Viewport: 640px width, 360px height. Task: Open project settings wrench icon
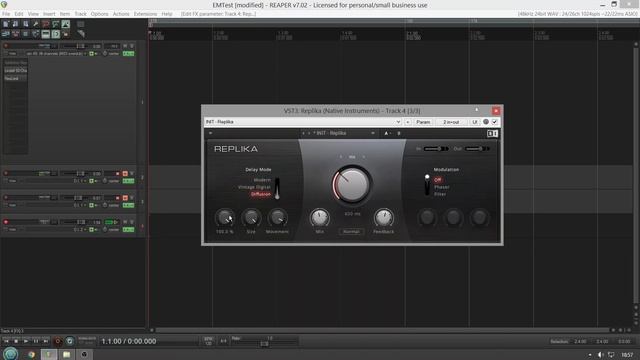click(x=36, y=24)
